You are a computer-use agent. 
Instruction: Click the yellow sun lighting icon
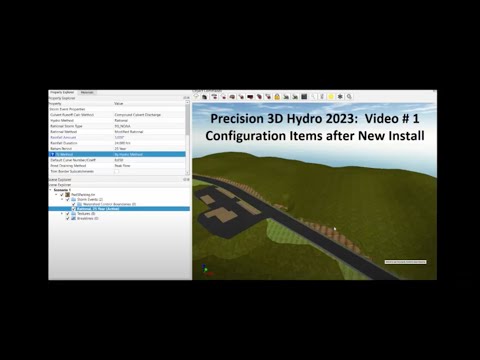click(331, 97)
